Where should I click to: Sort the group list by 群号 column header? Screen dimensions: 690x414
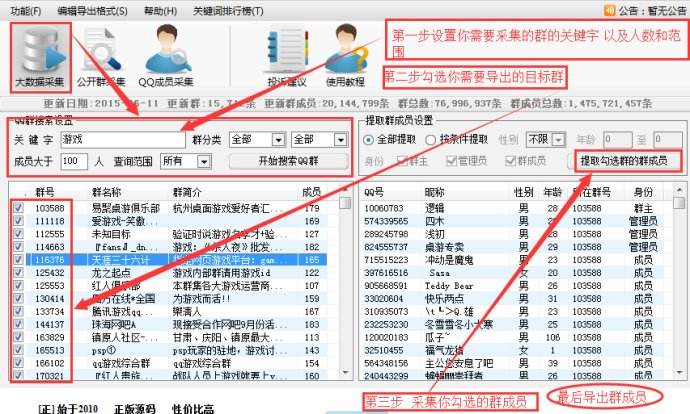coord(48,190)
